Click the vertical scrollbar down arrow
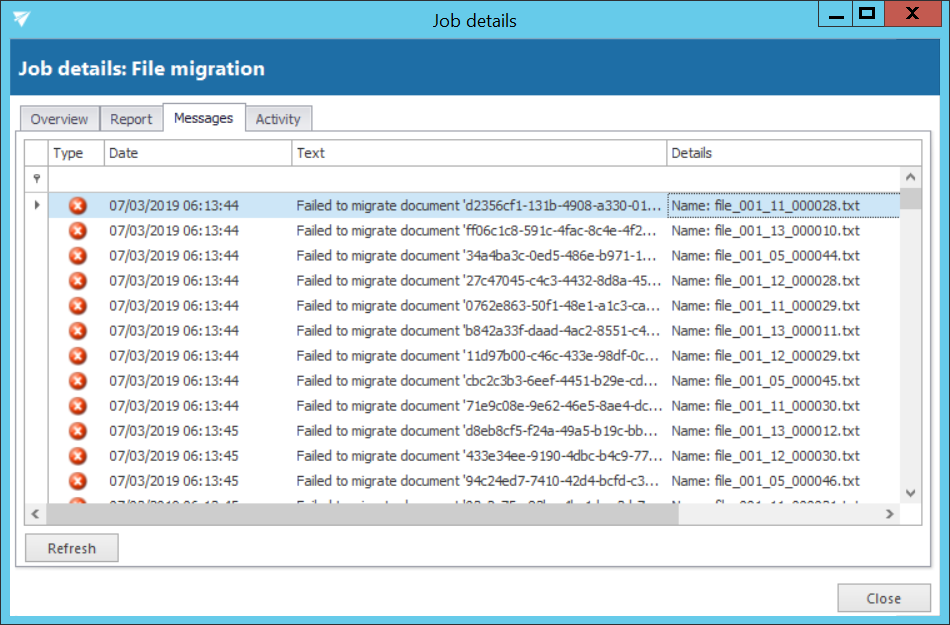 coord(910,492)
